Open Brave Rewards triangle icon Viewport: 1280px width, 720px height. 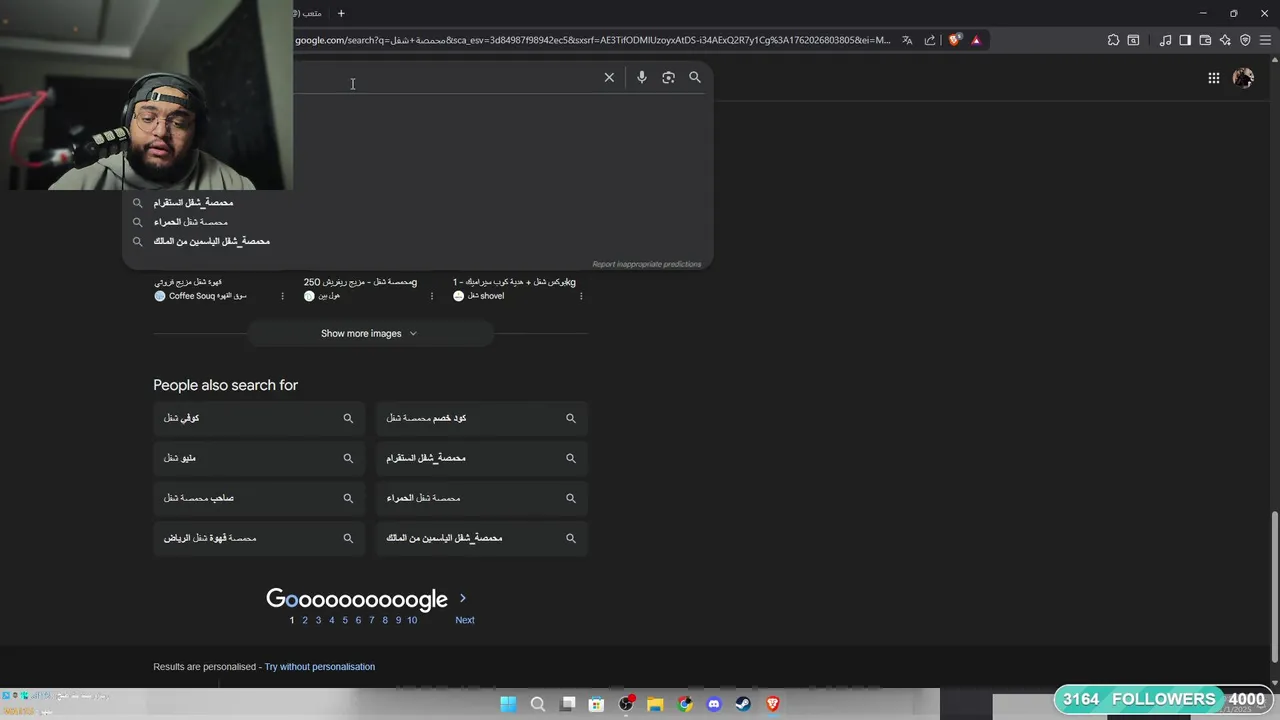(976, 40)
